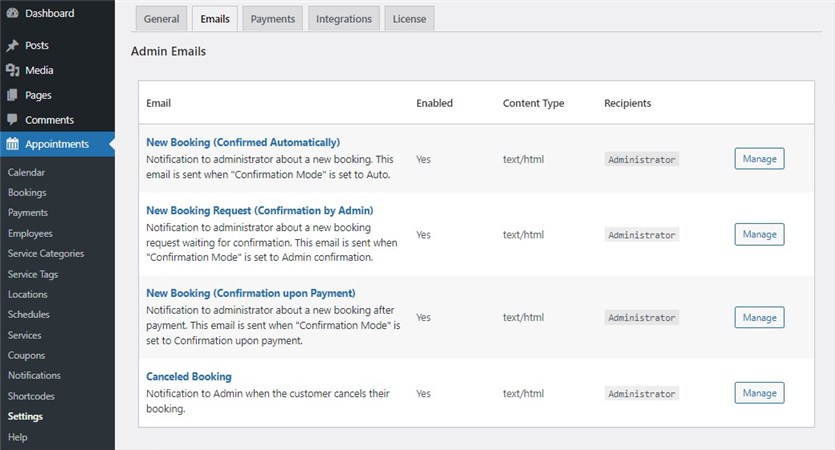
Task: Open the Payments settings tab
Action: point(273,19)
